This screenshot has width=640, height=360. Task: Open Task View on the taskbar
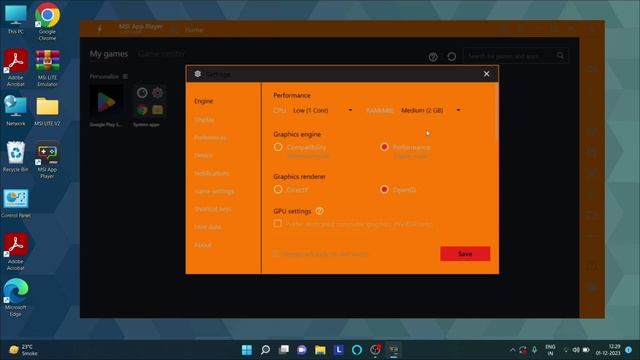pyautogui.click(x=284, y=350)
